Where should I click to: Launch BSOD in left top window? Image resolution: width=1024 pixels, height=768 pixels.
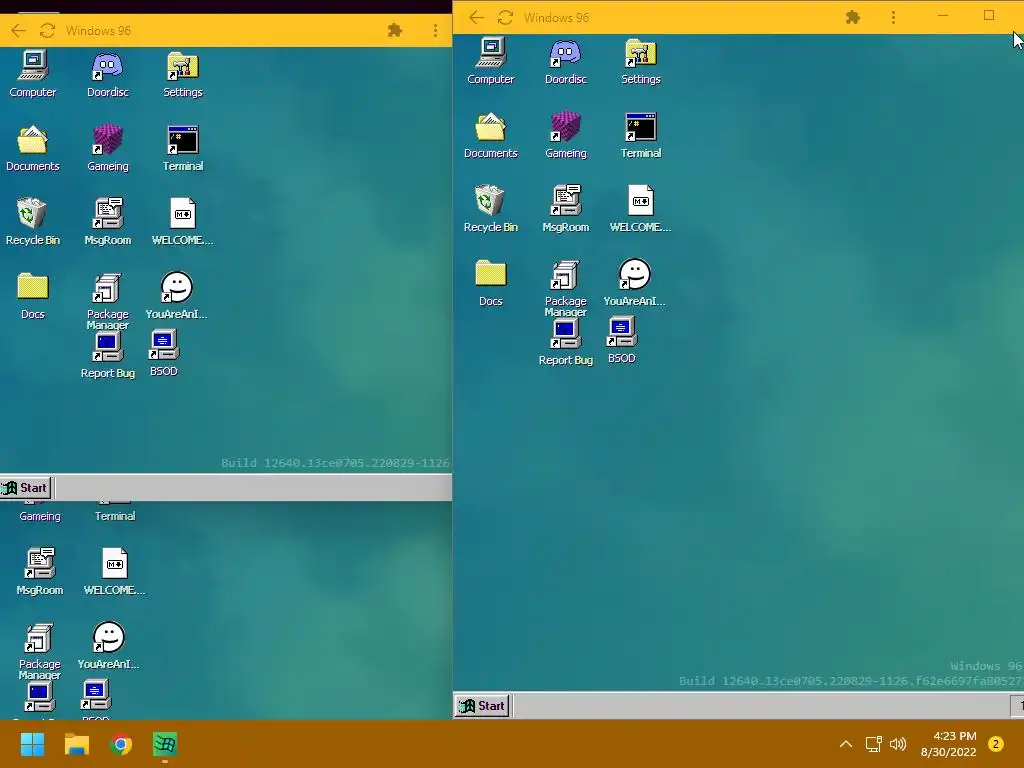(163, 353)
